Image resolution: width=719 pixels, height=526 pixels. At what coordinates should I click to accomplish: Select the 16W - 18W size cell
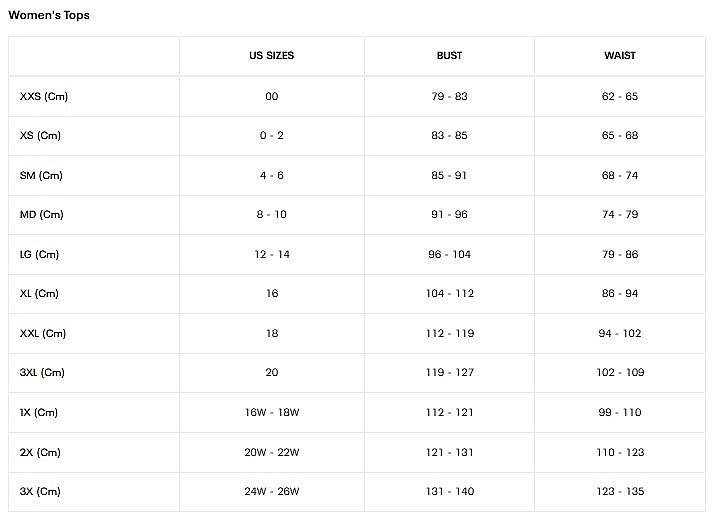(271, 412)
